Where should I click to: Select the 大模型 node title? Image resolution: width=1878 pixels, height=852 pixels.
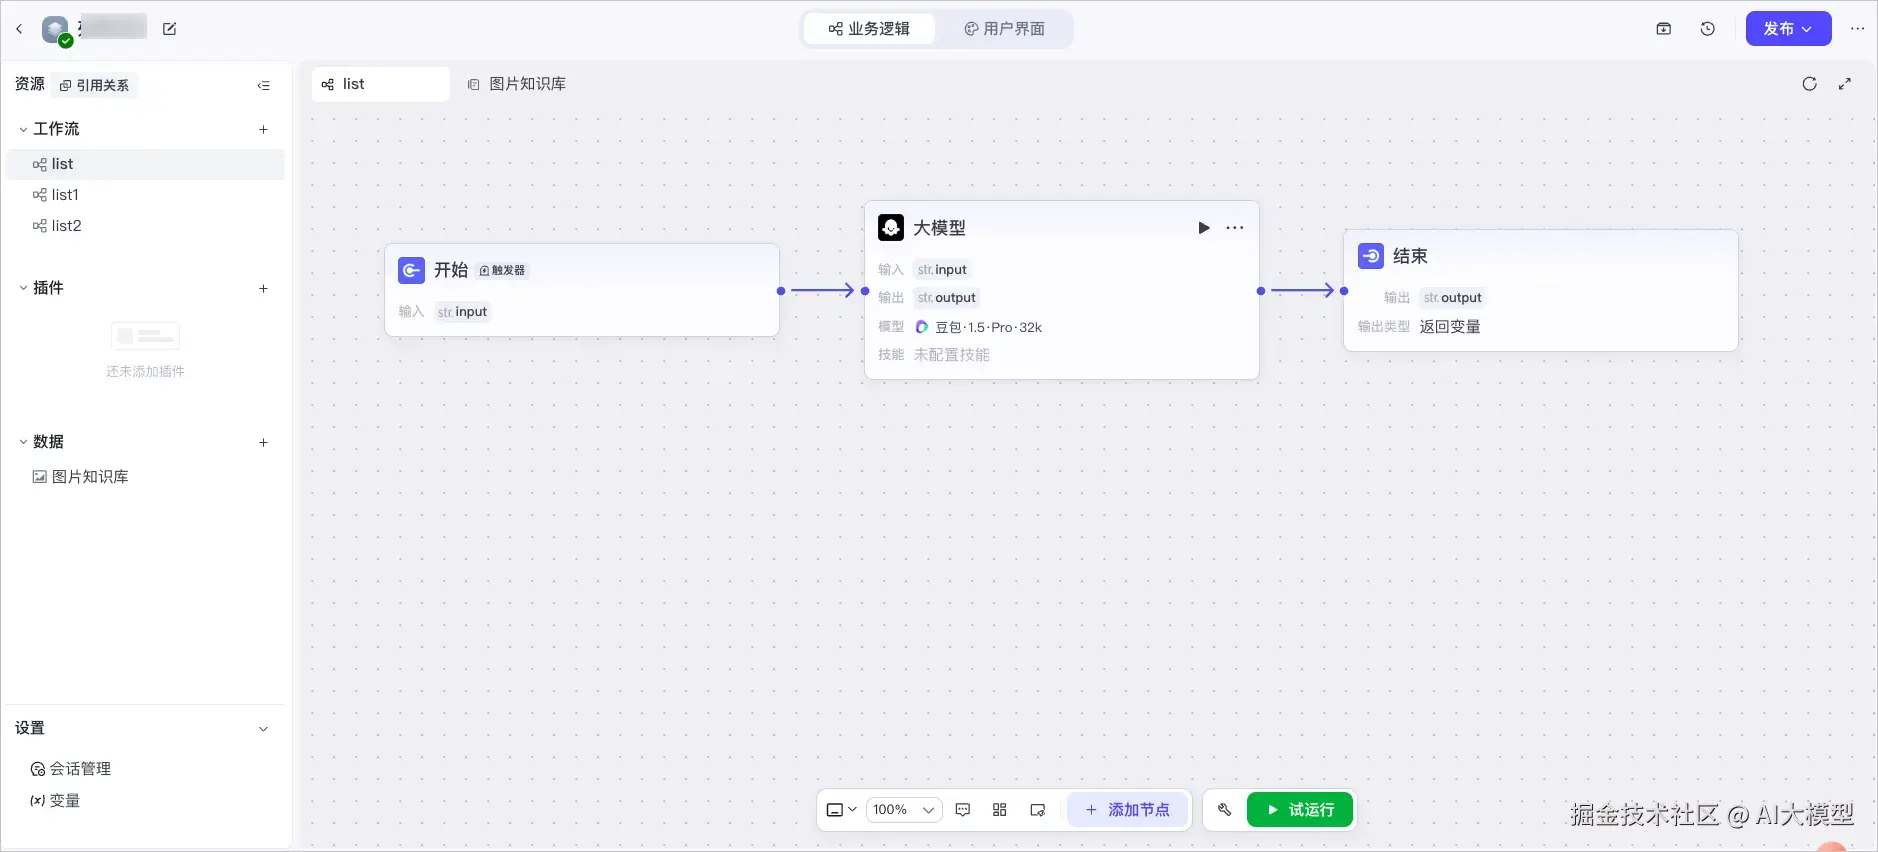click(940, 228)
